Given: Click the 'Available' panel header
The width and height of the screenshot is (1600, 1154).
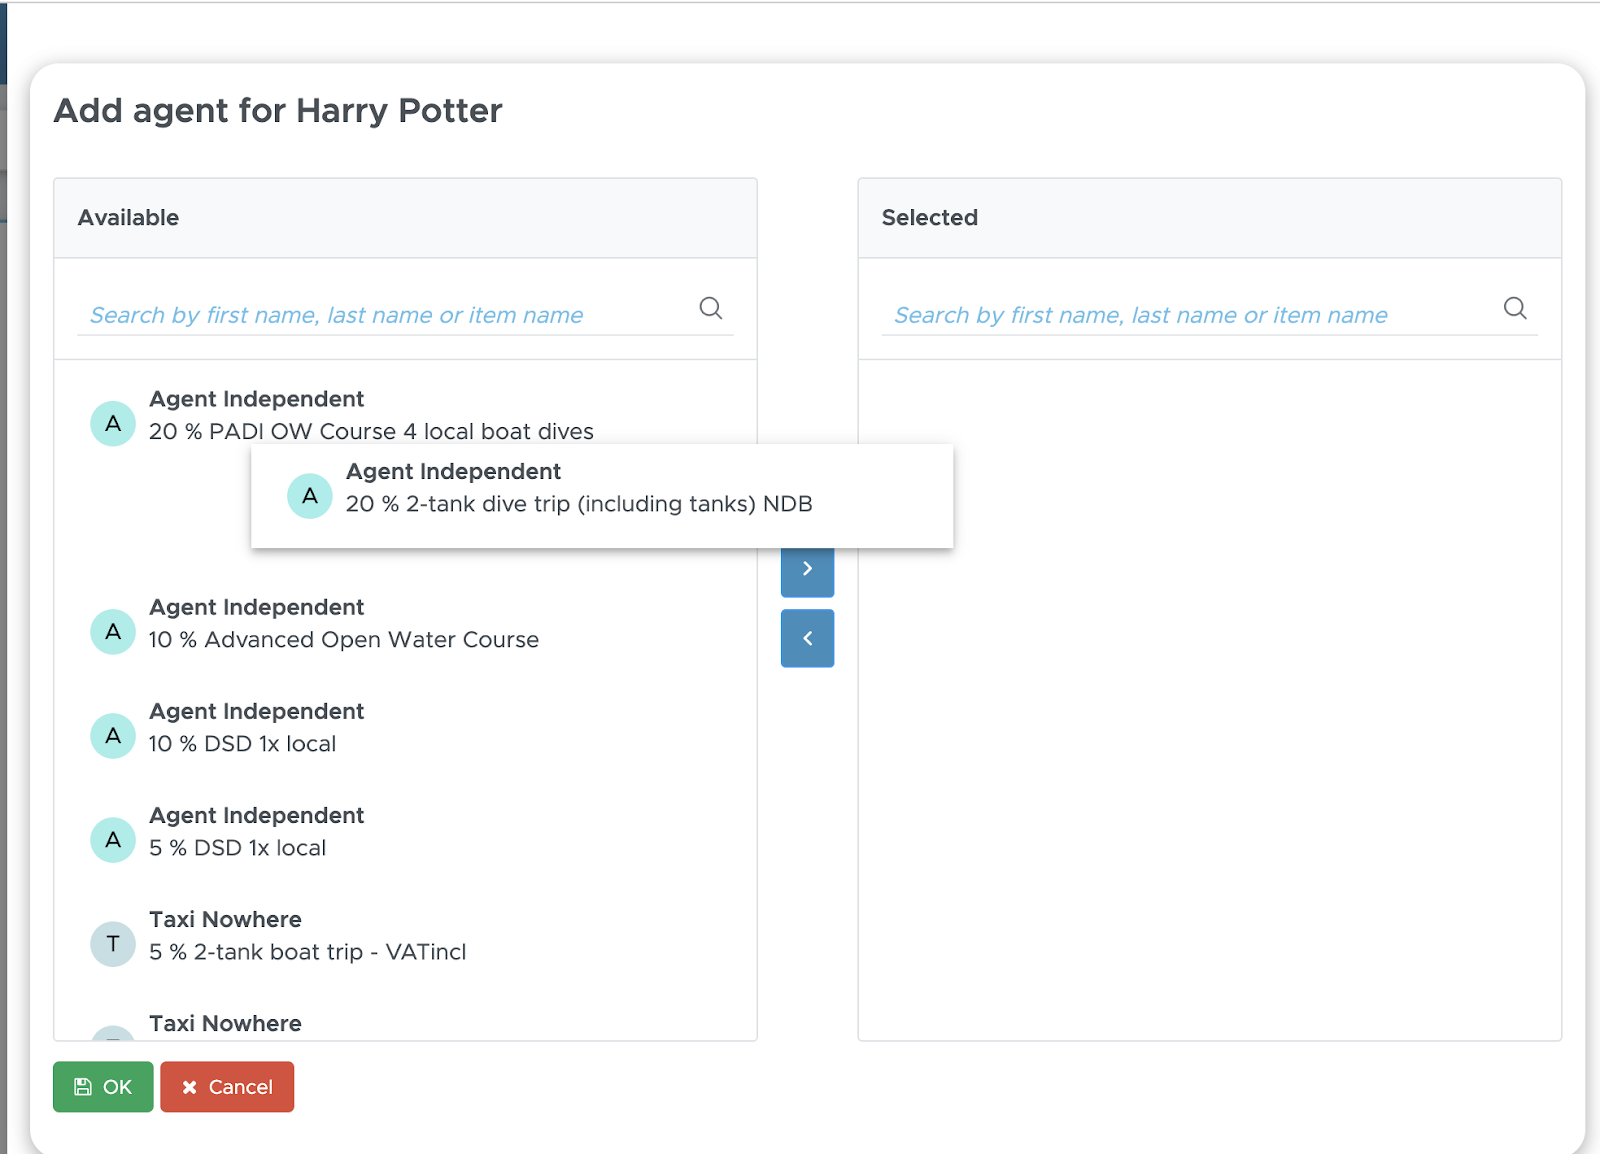Looking at the screenshot, I should tap(405, 218).
